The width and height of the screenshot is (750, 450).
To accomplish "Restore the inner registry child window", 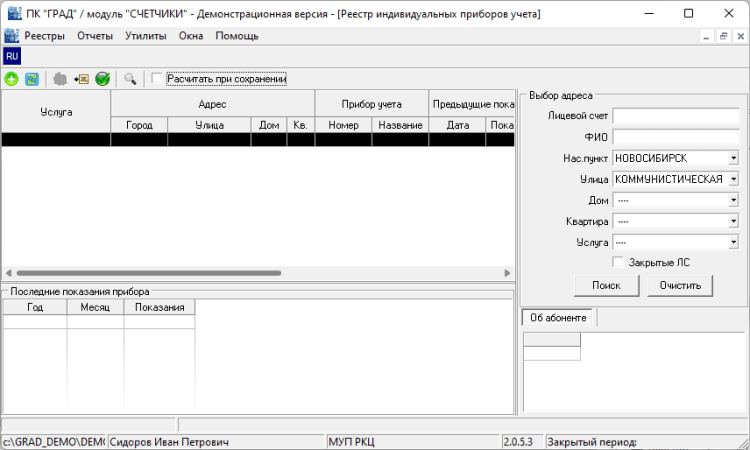I will coord(723,36).
